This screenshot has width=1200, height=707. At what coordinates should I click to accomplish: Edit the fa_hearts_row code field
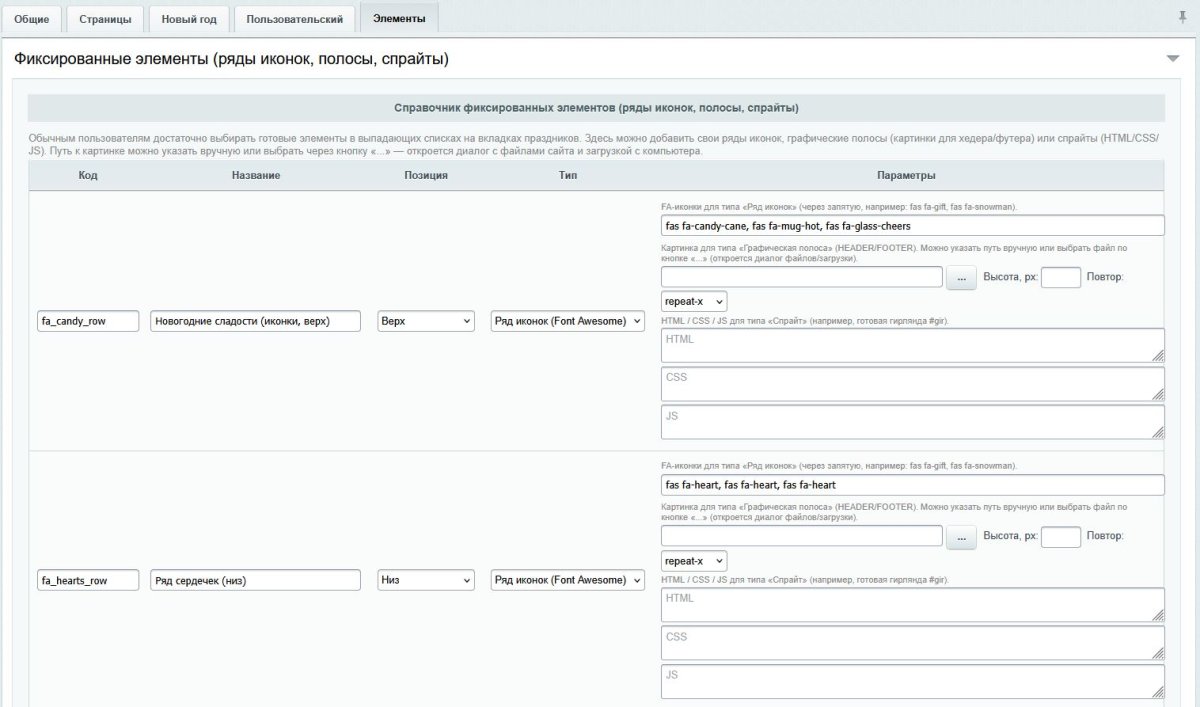[x=88, y=580]
